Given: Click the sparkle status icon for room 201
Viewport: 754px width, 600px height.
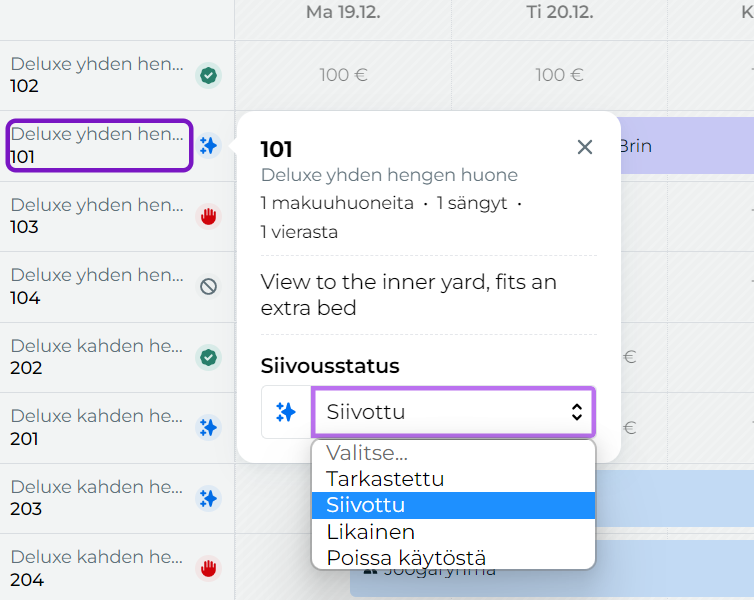Looking at the screenshot, I should click(208, 428).
